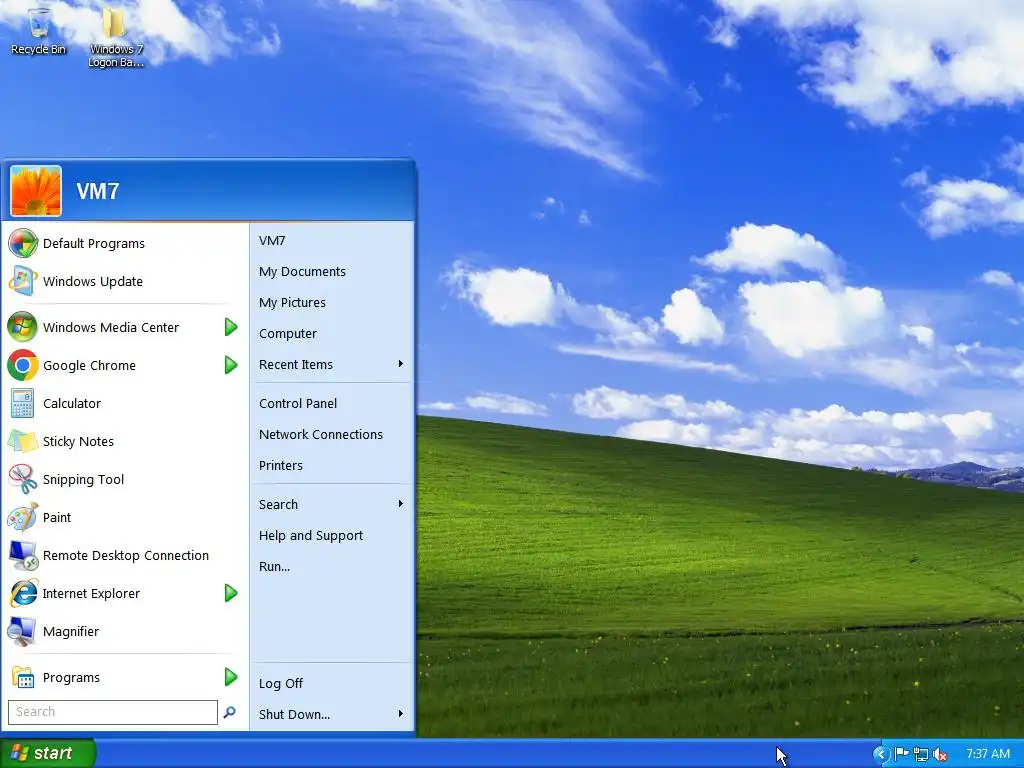
Task: Launch Internet Explorer icon
Action: click(x=23, y=593)
